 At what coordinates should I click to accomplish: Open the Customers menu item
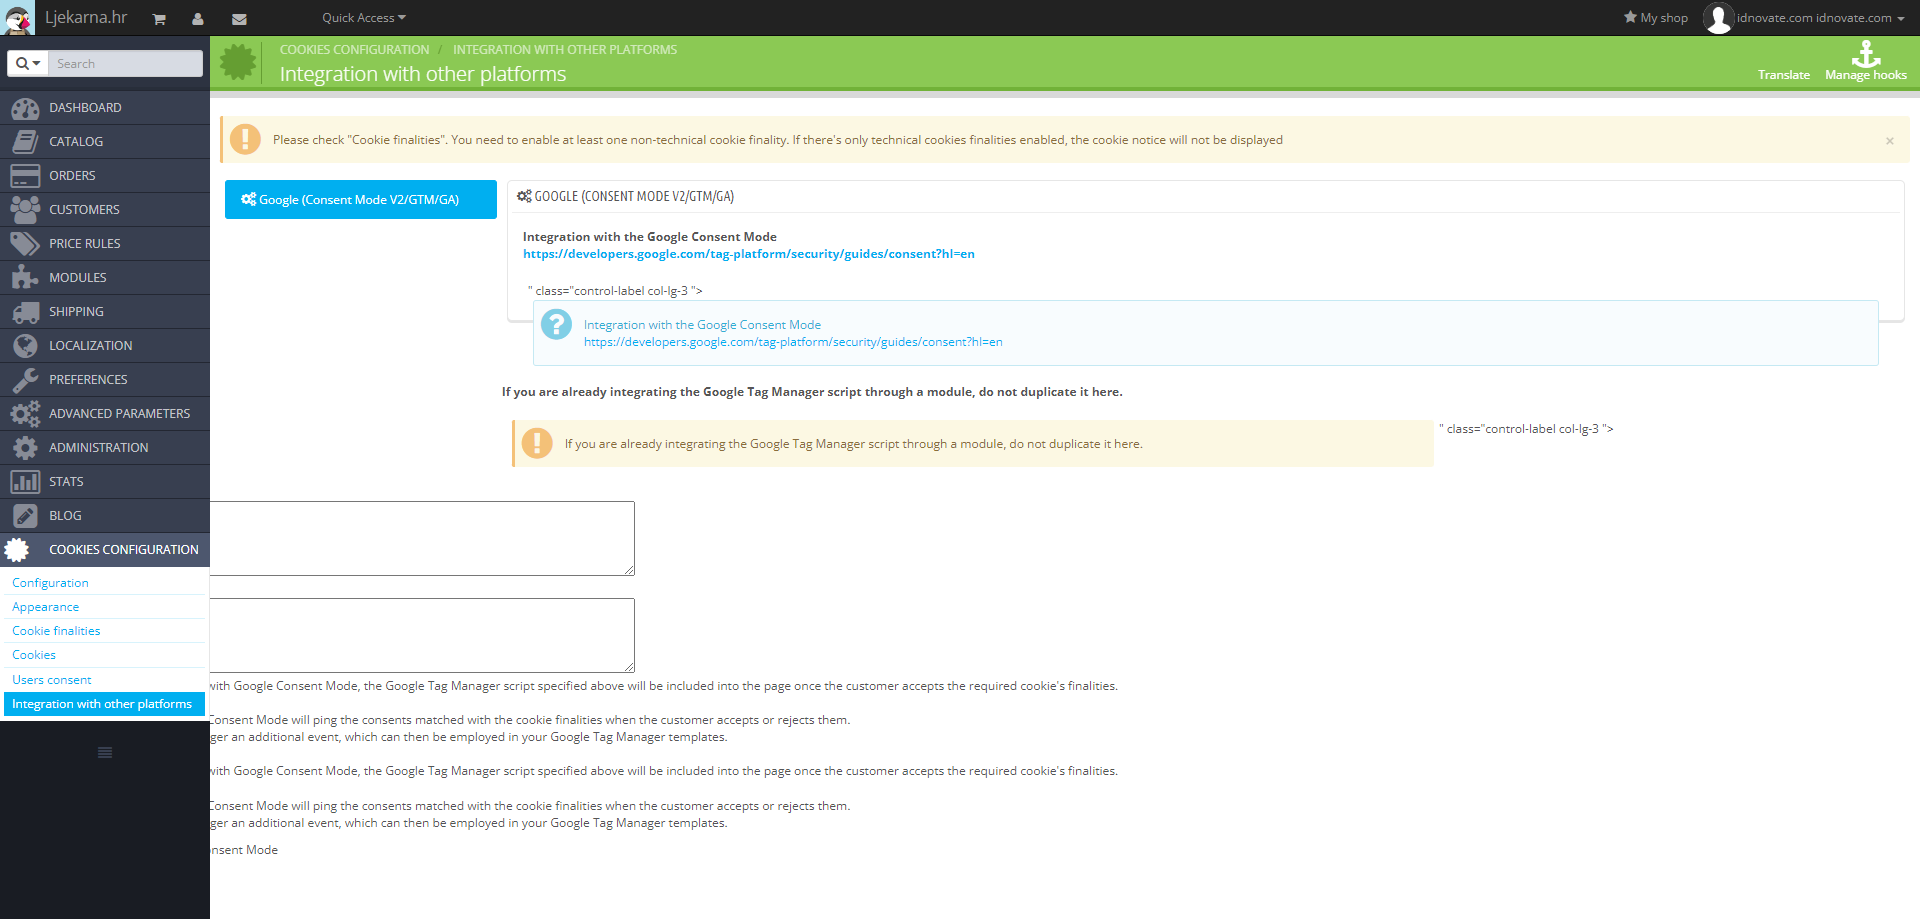pos(105,210)
